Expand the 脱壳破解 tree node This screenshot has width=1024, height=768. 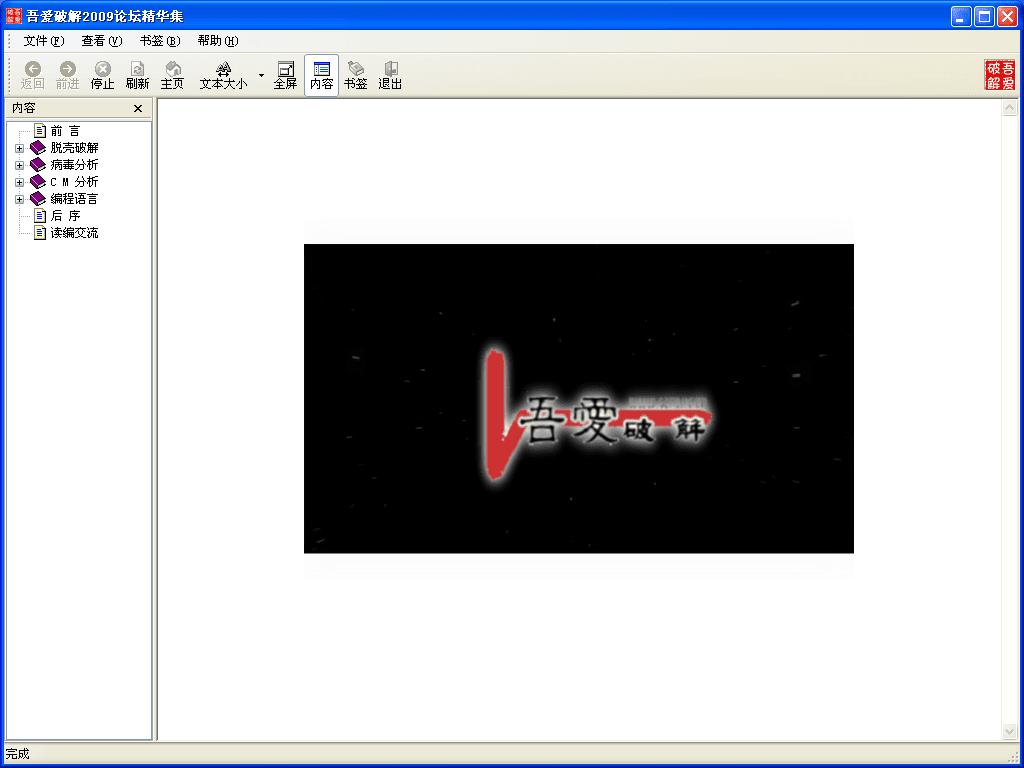pos(20,148)
